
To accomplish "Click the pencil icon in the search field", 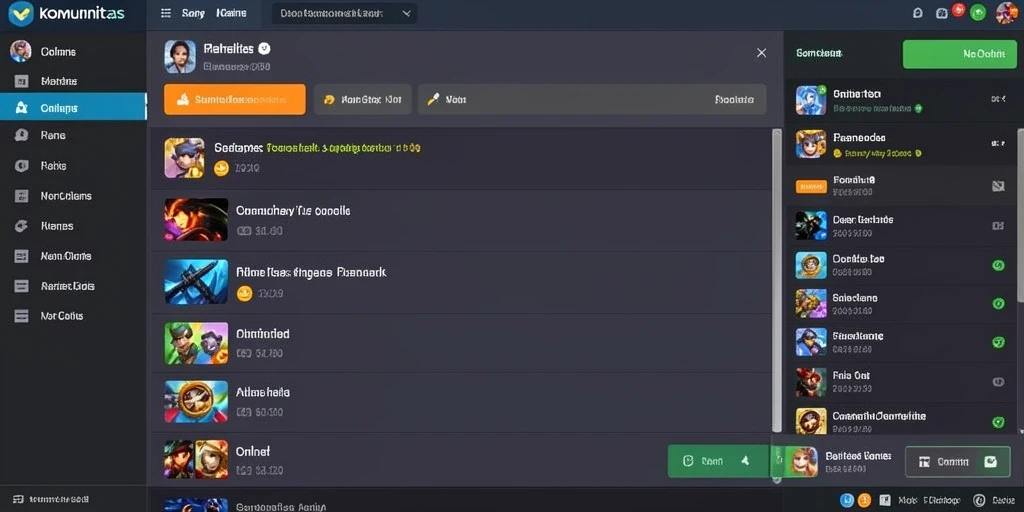I will [x=433, y=99].
